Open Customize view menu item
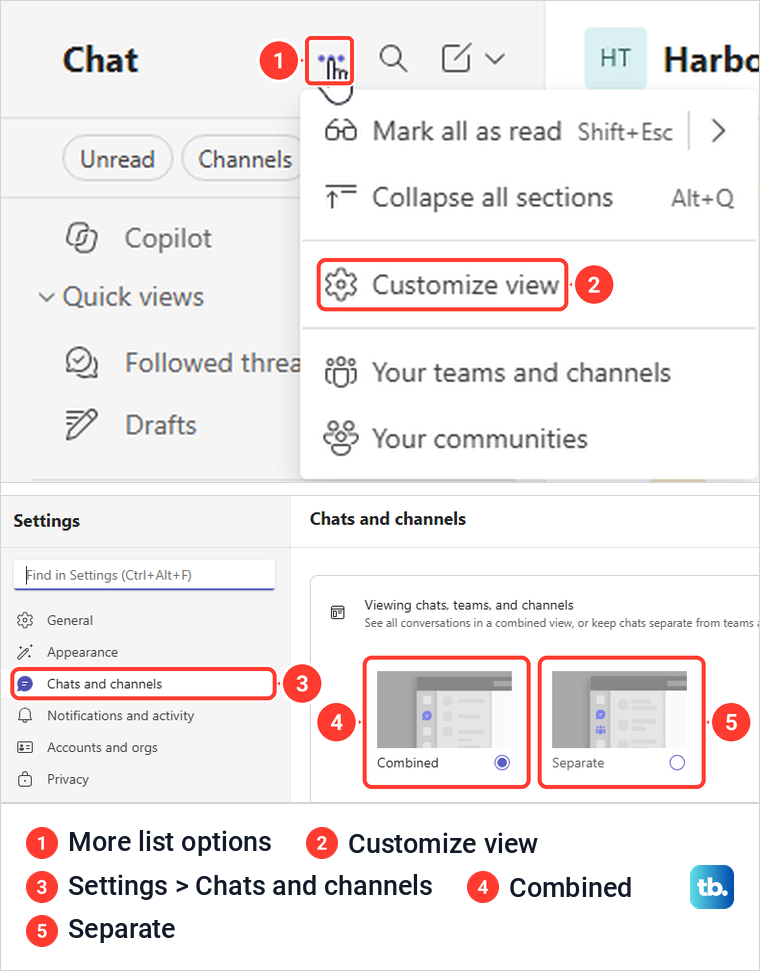This screenshot has height=971, width=760. [x=442, y=285]
